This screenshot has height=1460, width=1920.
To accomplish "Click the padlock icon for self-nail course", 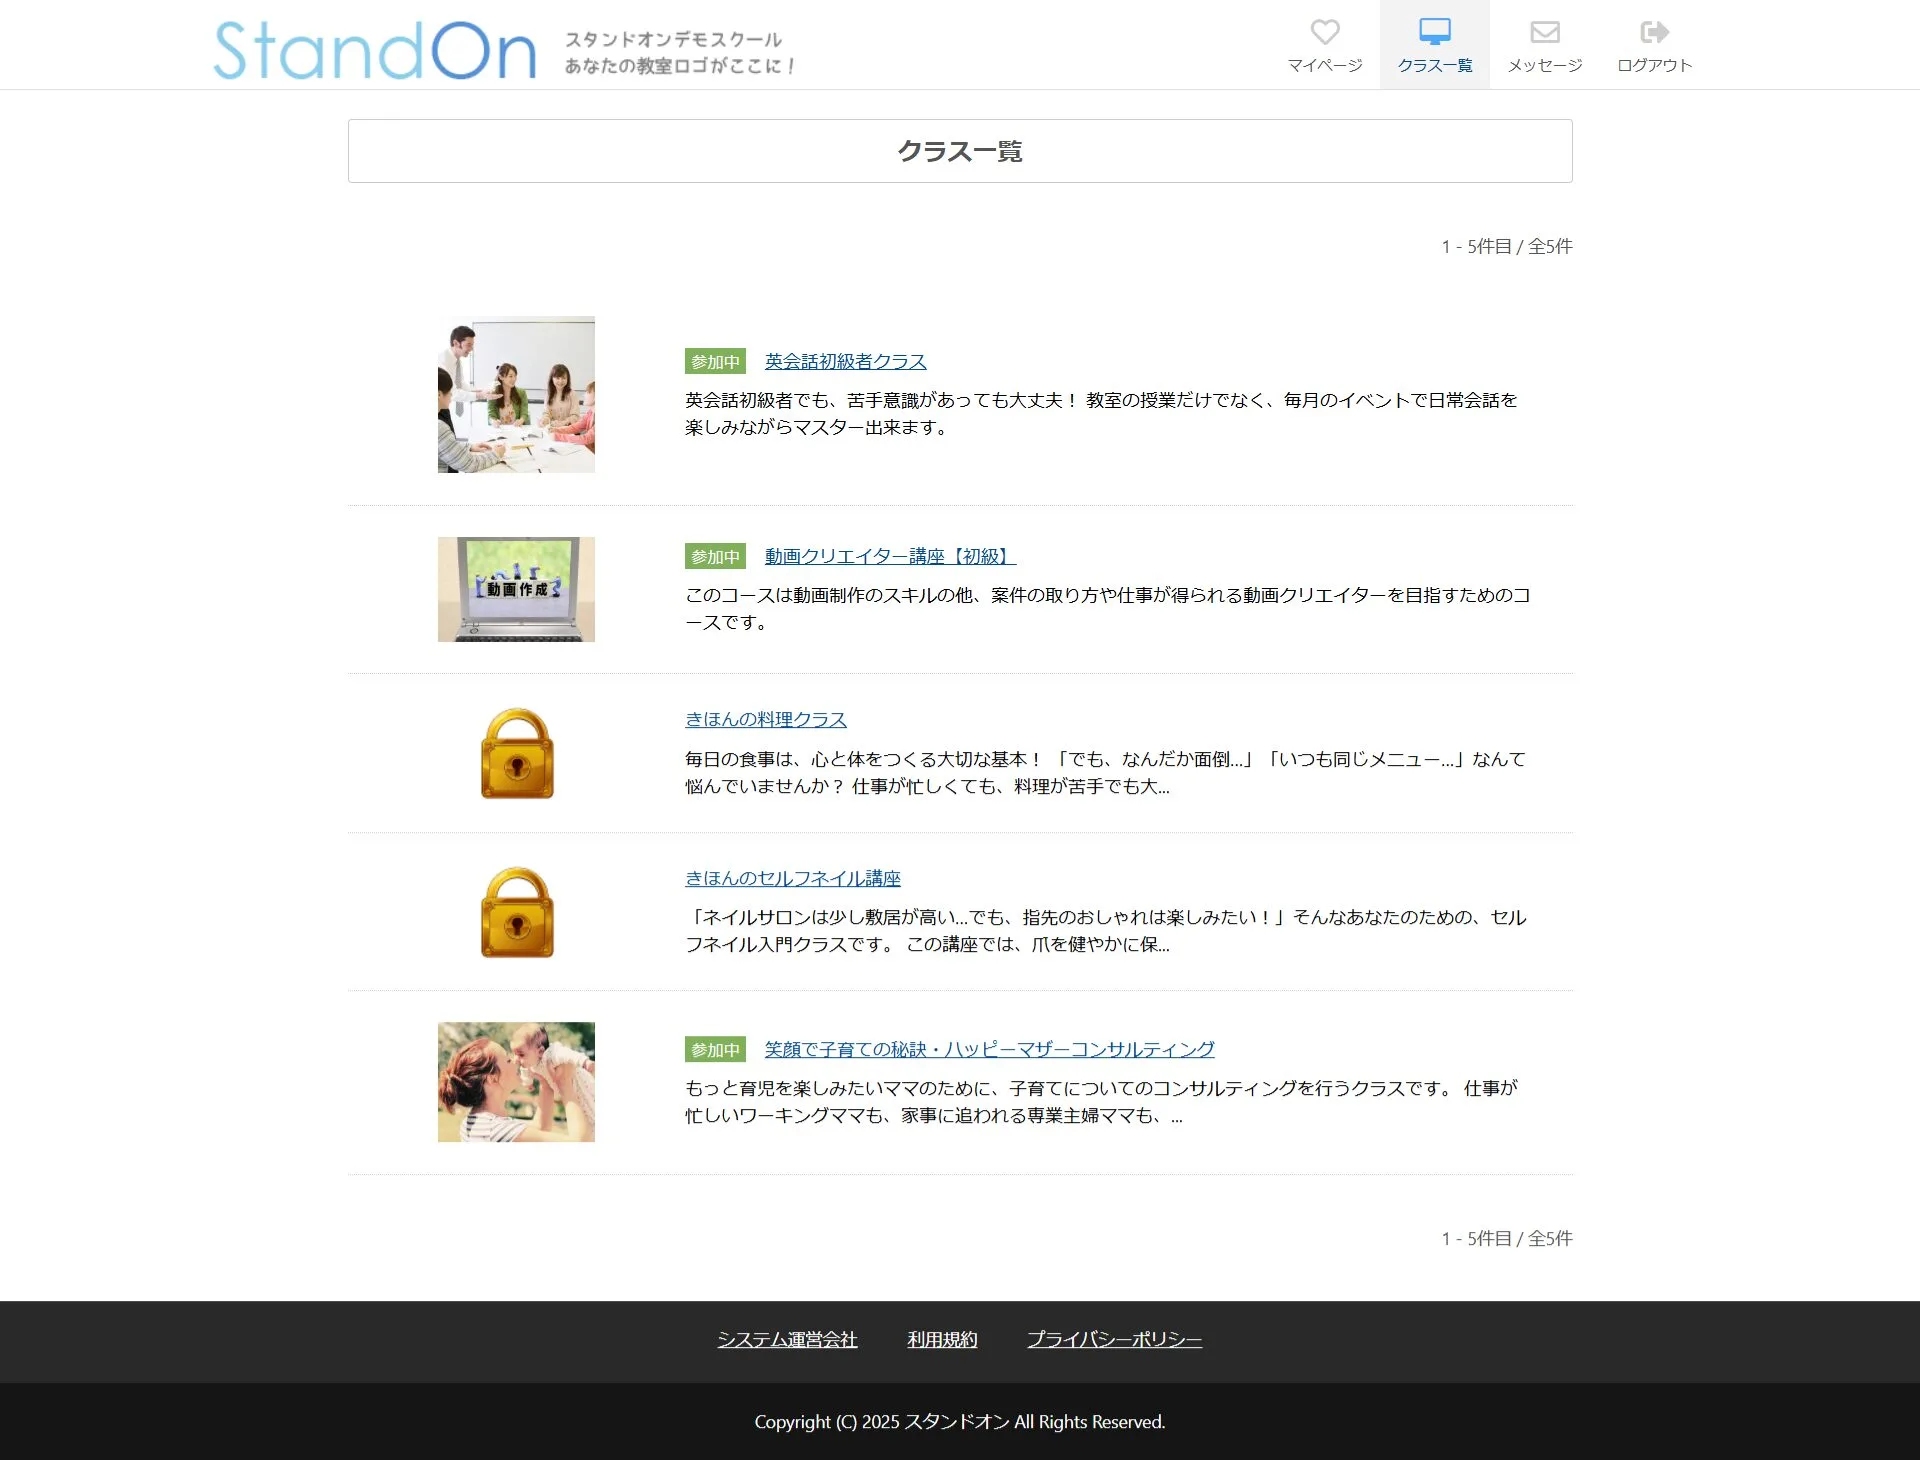I will point(517,912).
